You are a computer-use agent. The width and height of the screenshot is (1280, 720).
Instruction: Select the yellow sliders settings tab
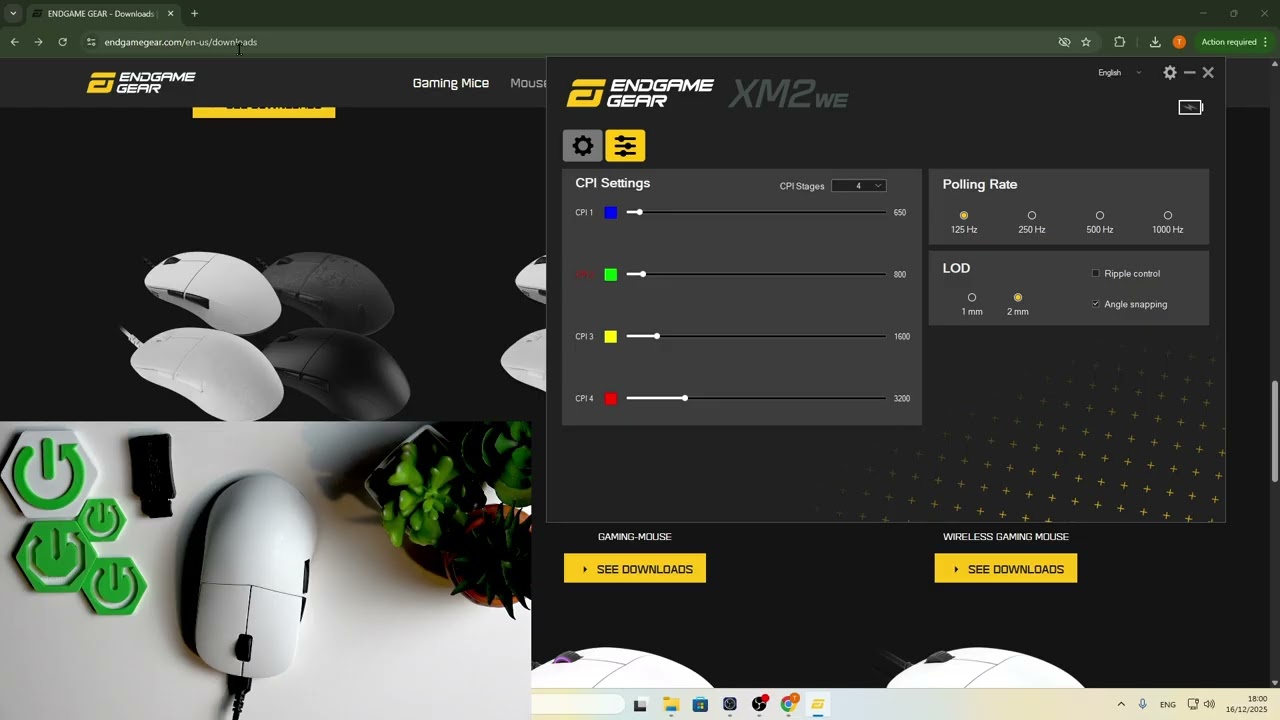pyautogui.click(x=625, y=146)
